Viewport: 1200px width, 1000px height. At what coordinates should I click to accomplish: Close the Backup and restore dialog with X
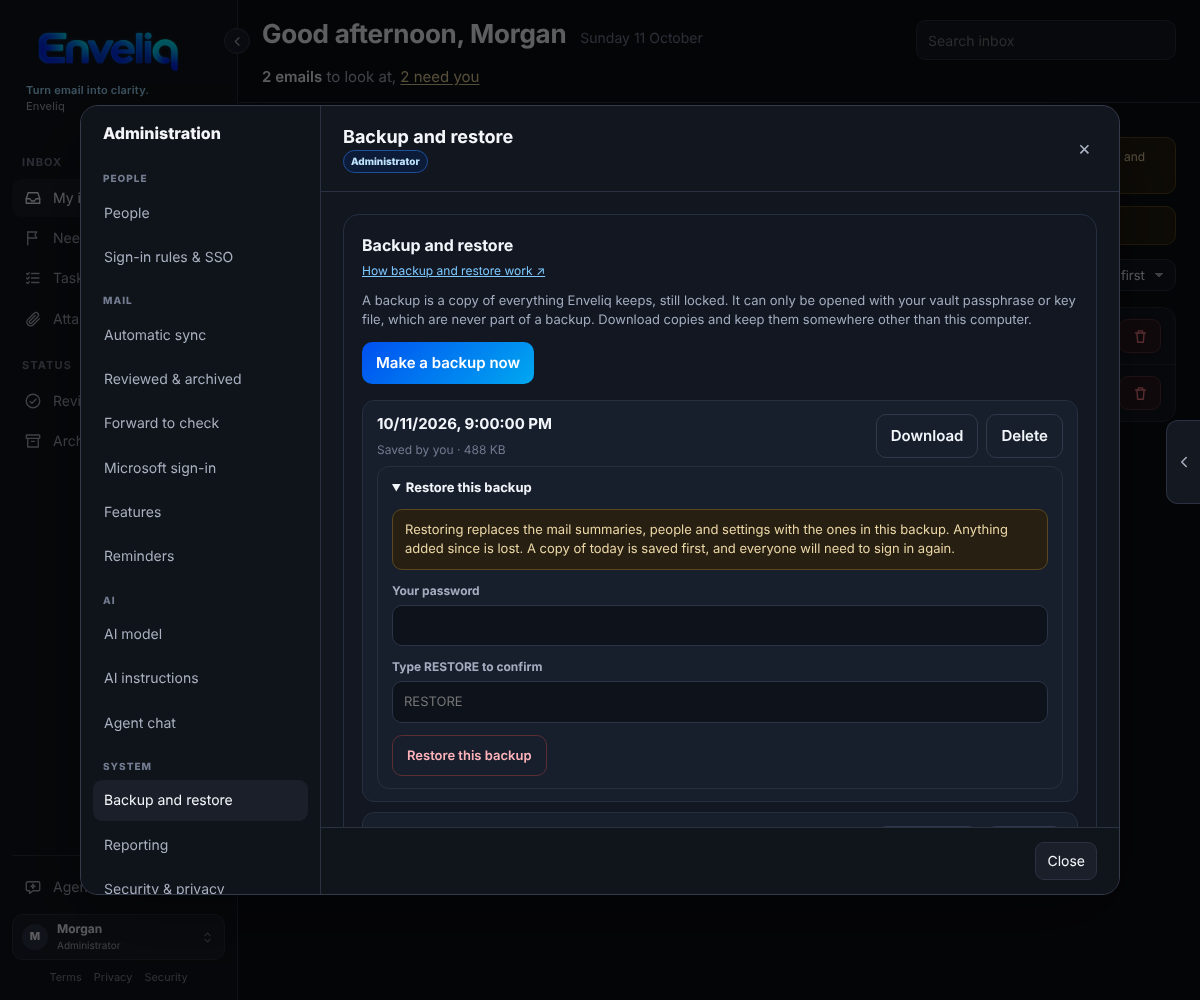click(1084, 149)
